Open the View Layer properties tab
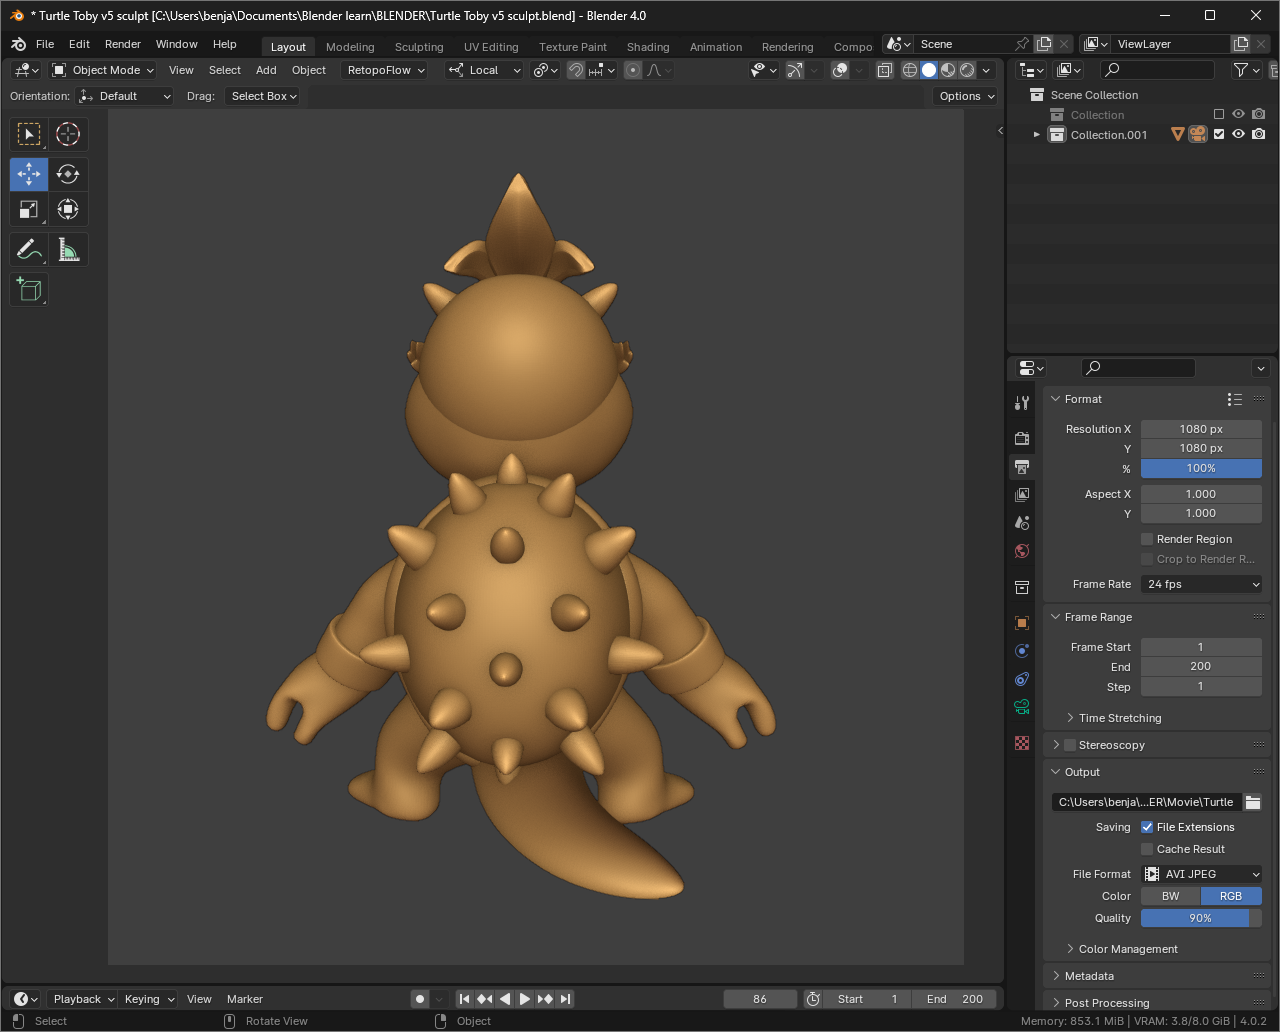 (1021, 494)
